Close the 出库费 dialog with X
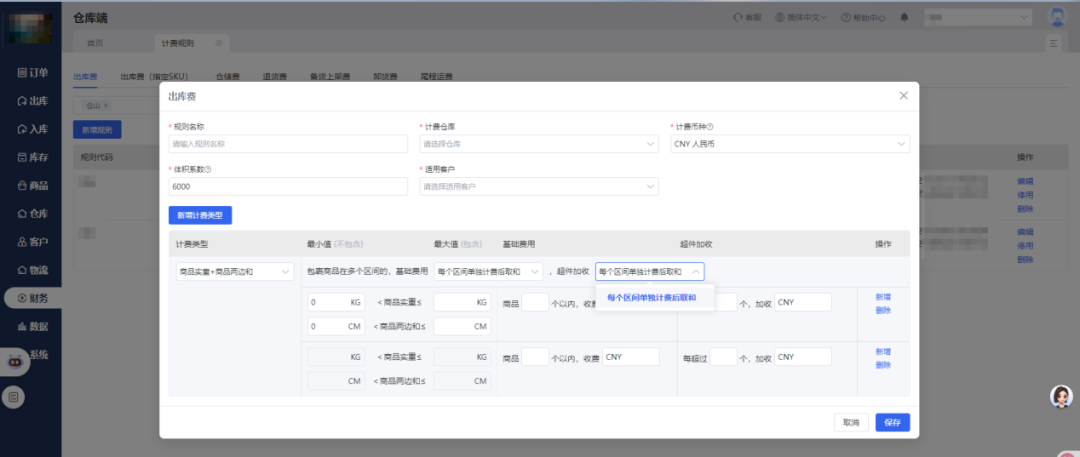Image resolution: width=1080 pixels, height=457 pixels. (903, 96)
